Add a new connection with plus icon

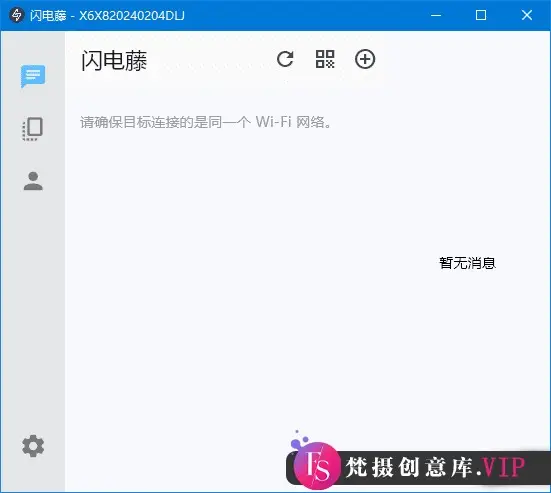(365, 59)
